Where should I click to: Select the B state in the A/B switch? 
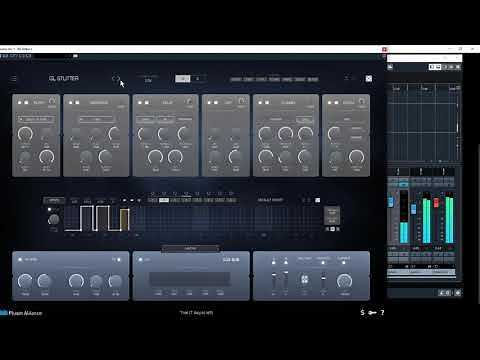198,79
